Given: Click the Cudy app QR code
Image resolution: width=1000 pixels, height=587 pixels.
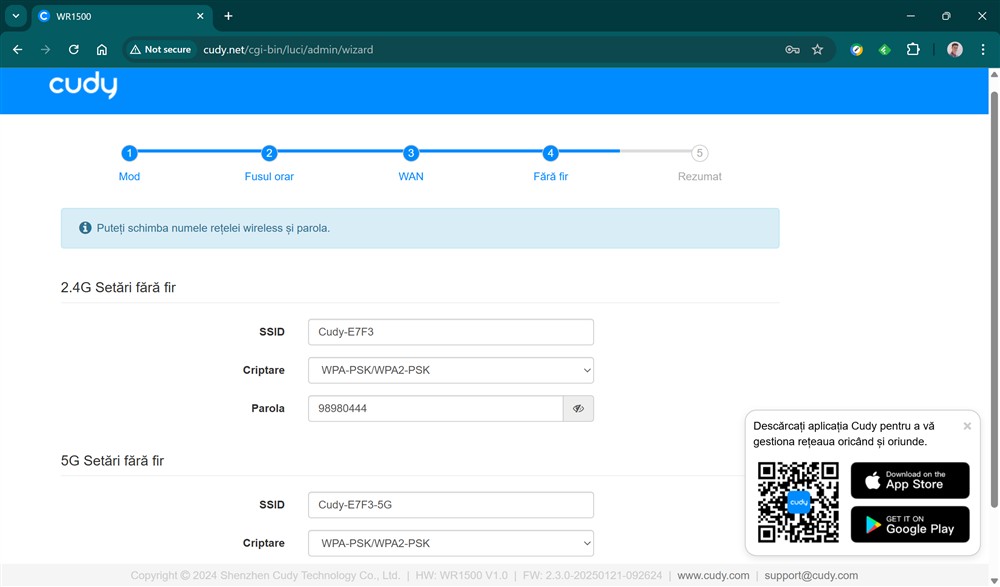Looking at the screenshot, I should 797,502.
